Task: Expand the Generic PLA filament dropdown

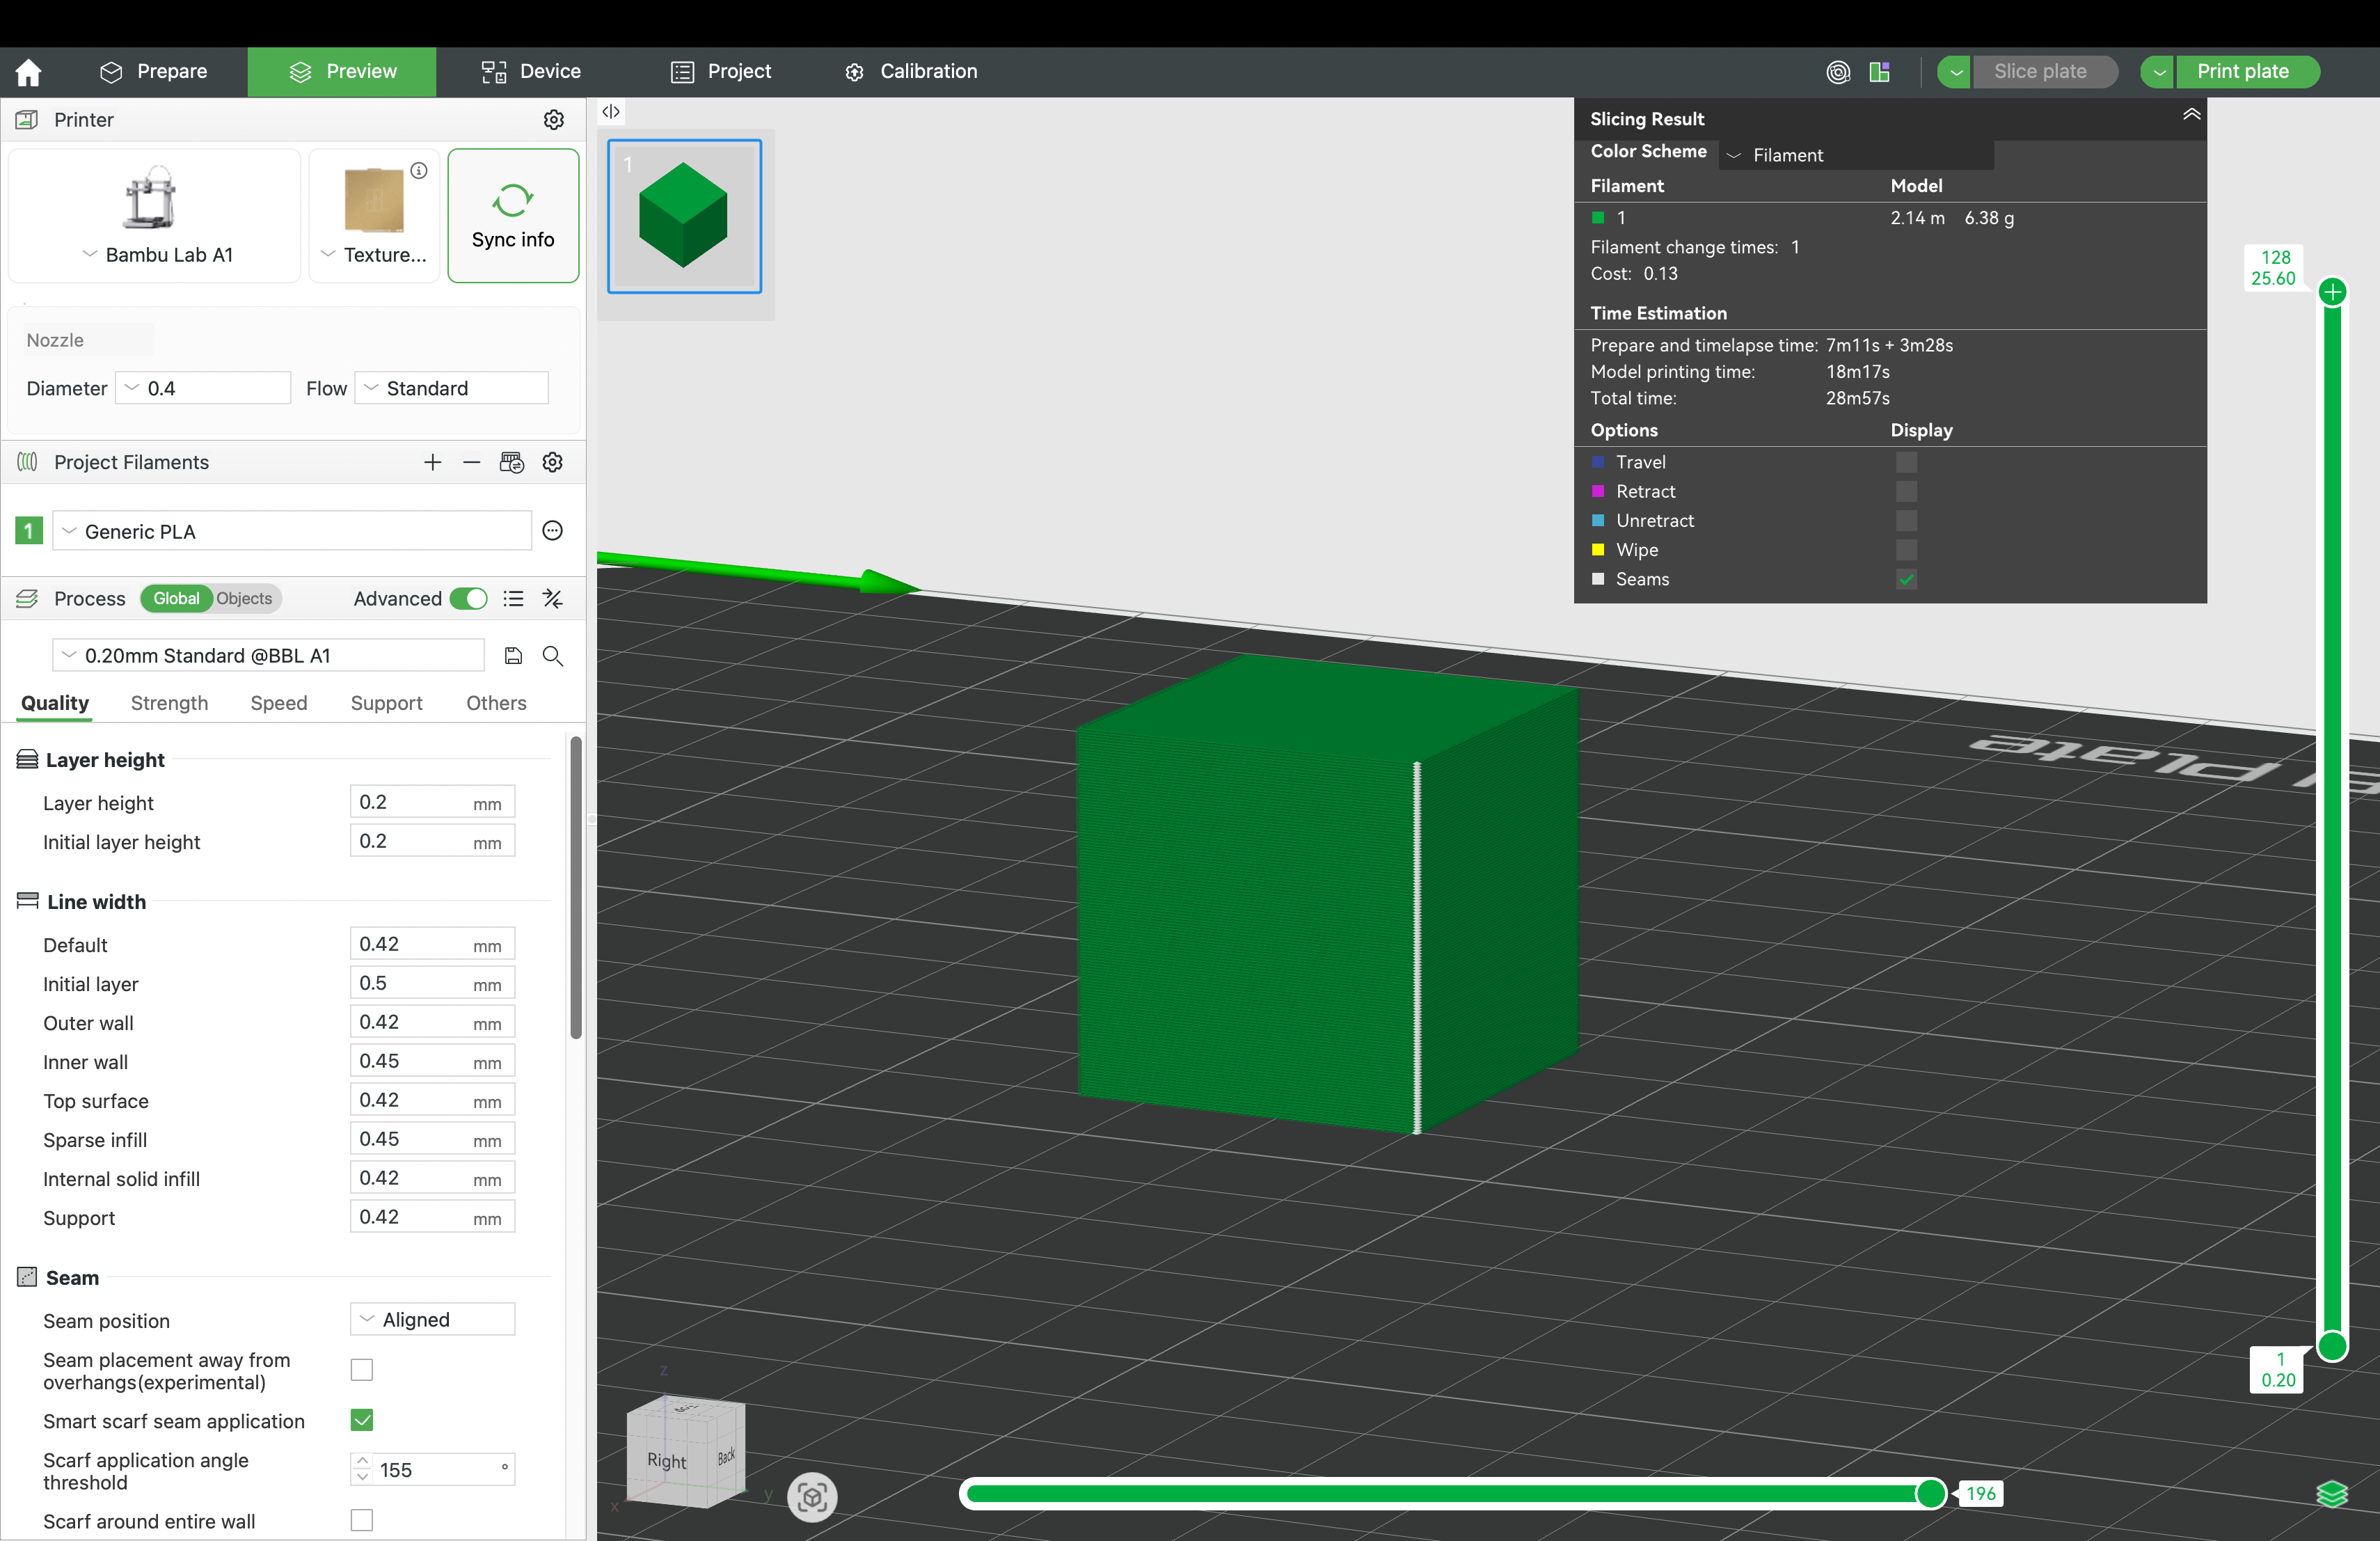Action: (x=291, y=531)
